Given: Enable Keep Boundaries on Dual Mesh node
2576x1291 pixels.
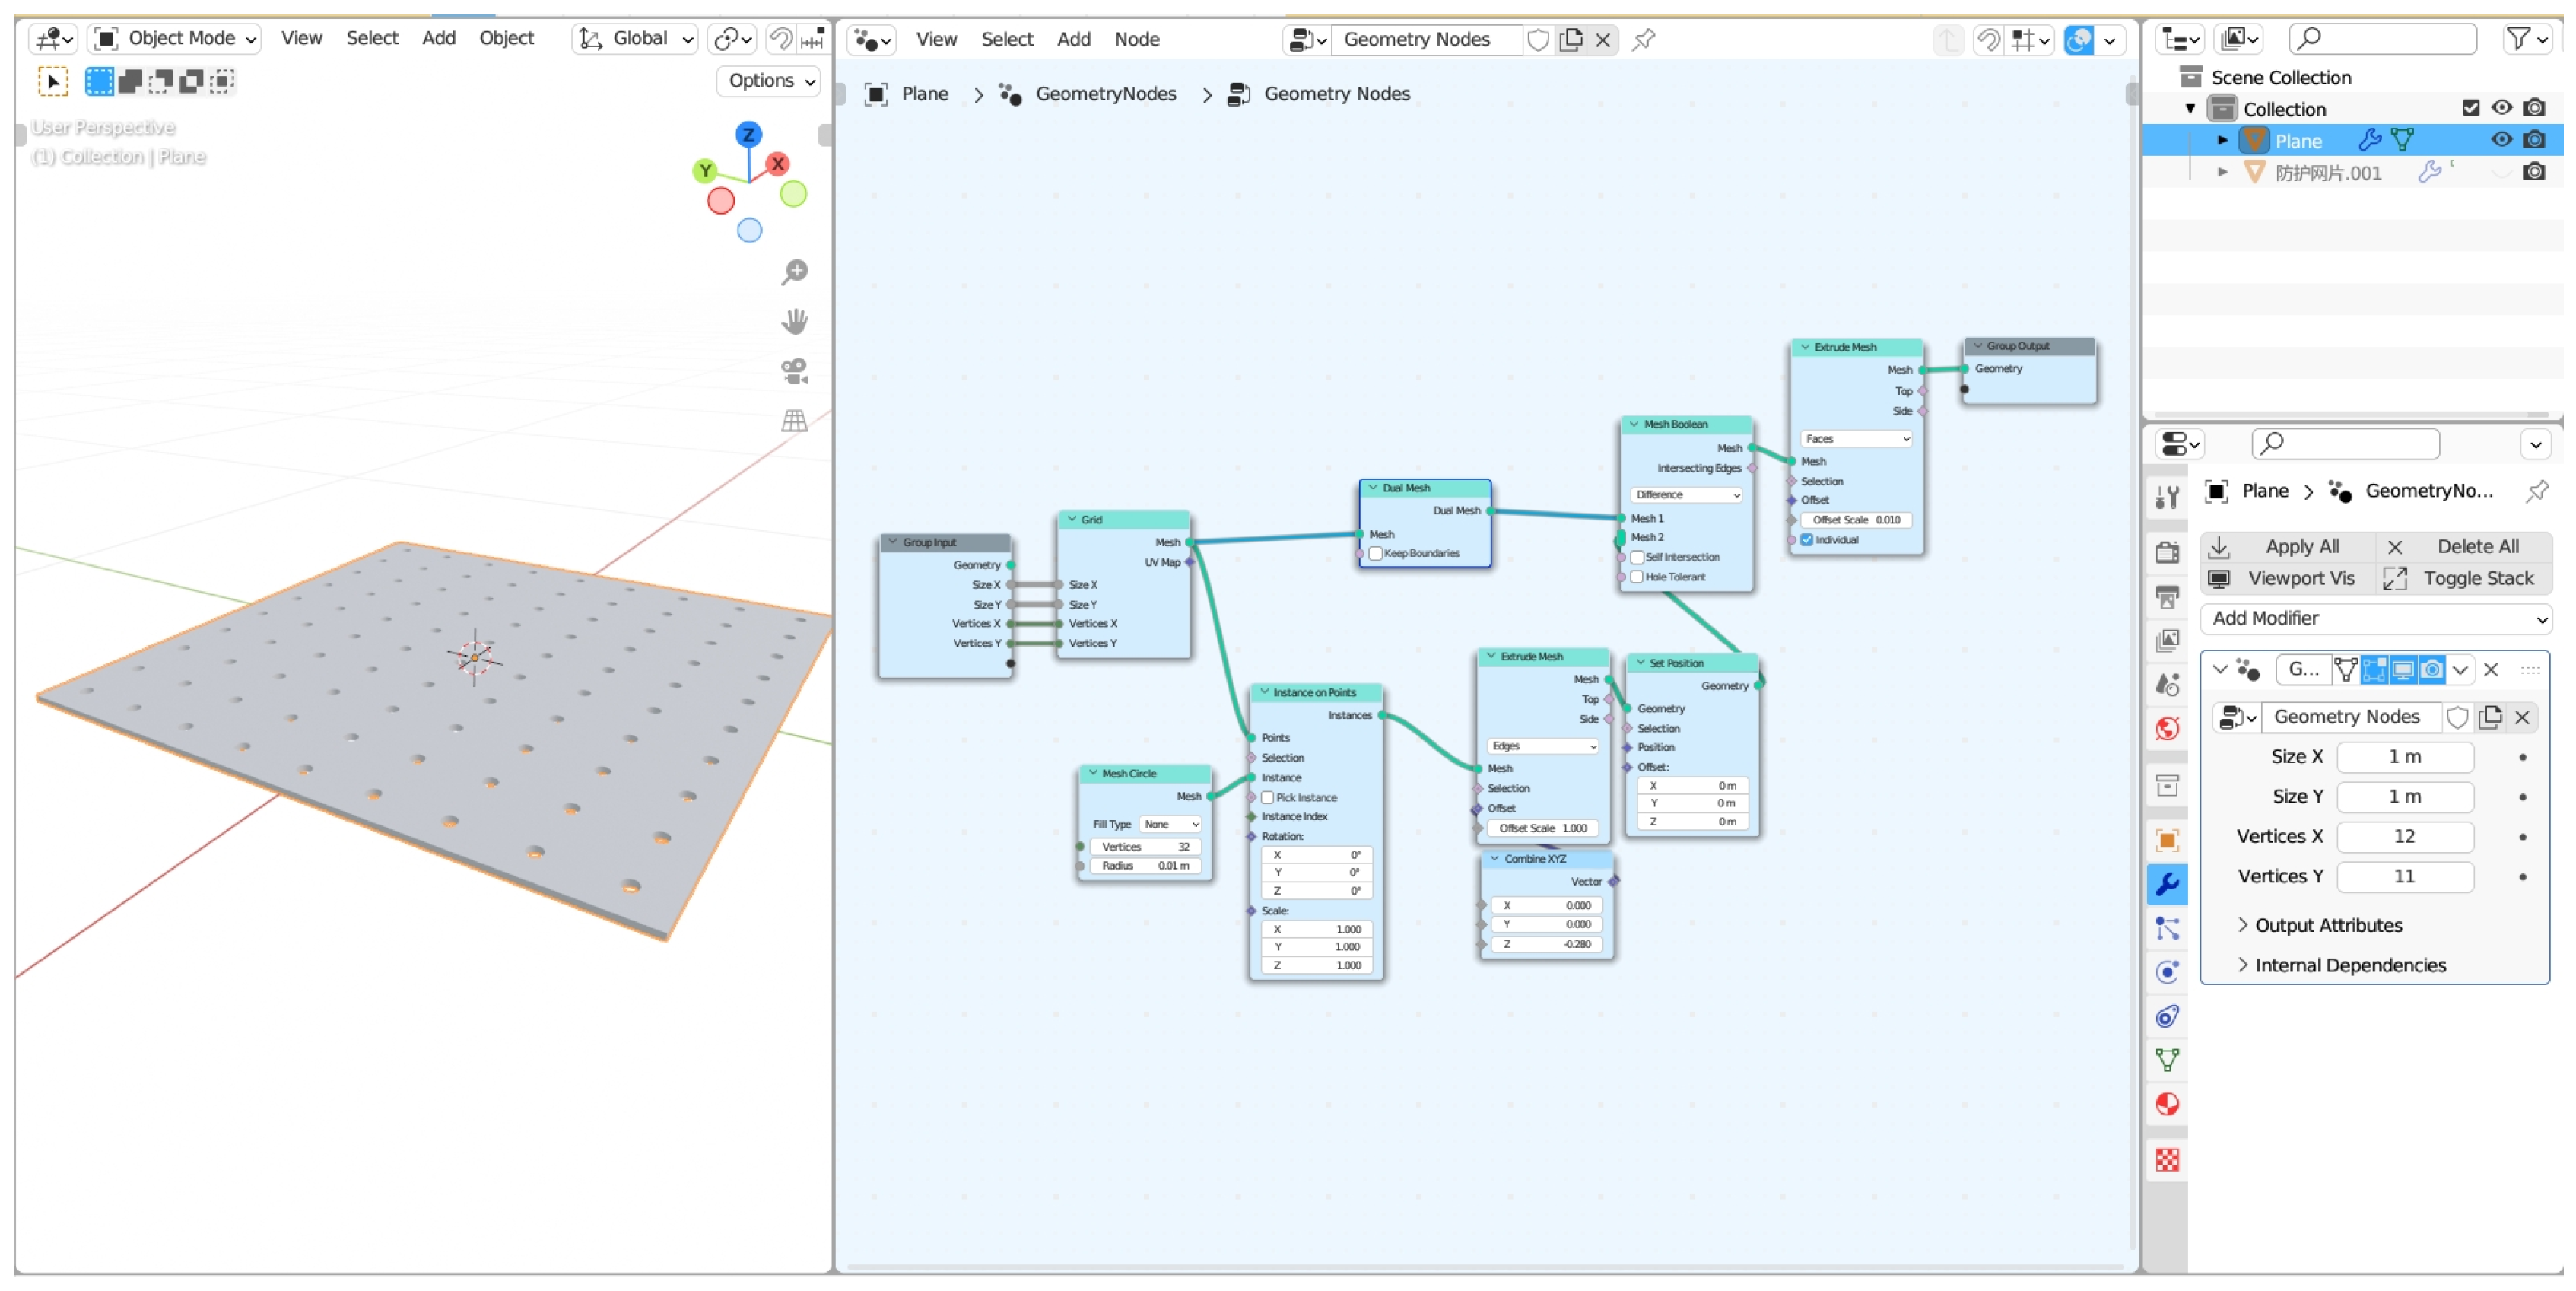Looking at the screenshot, I should click(x=1376, y=553).
